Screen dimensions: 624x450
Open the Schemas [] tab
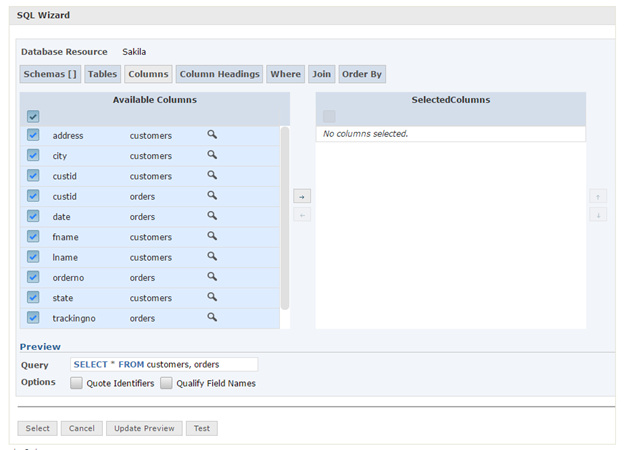(50, 74)
